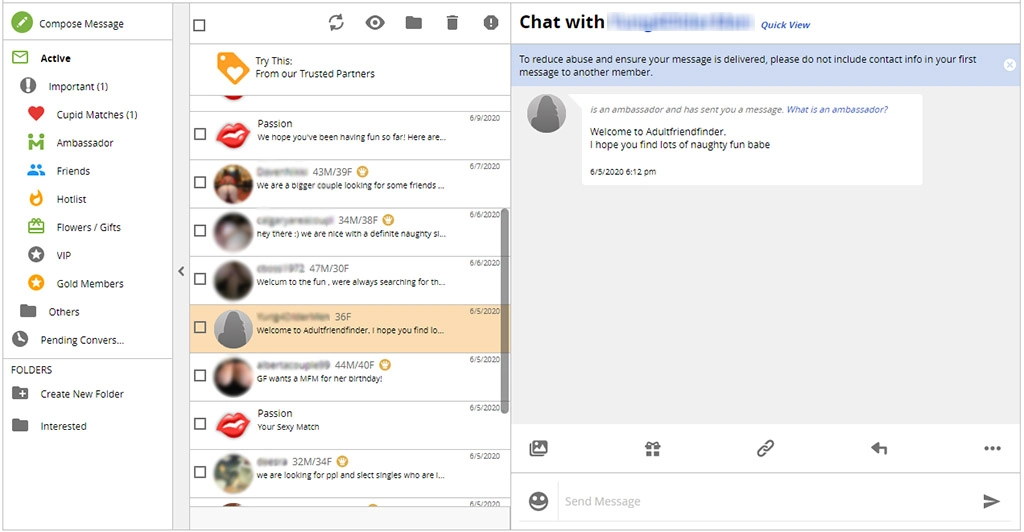Send a gift using gift icon
This screenshot has width=1024, height=532.
click(652, 448)
